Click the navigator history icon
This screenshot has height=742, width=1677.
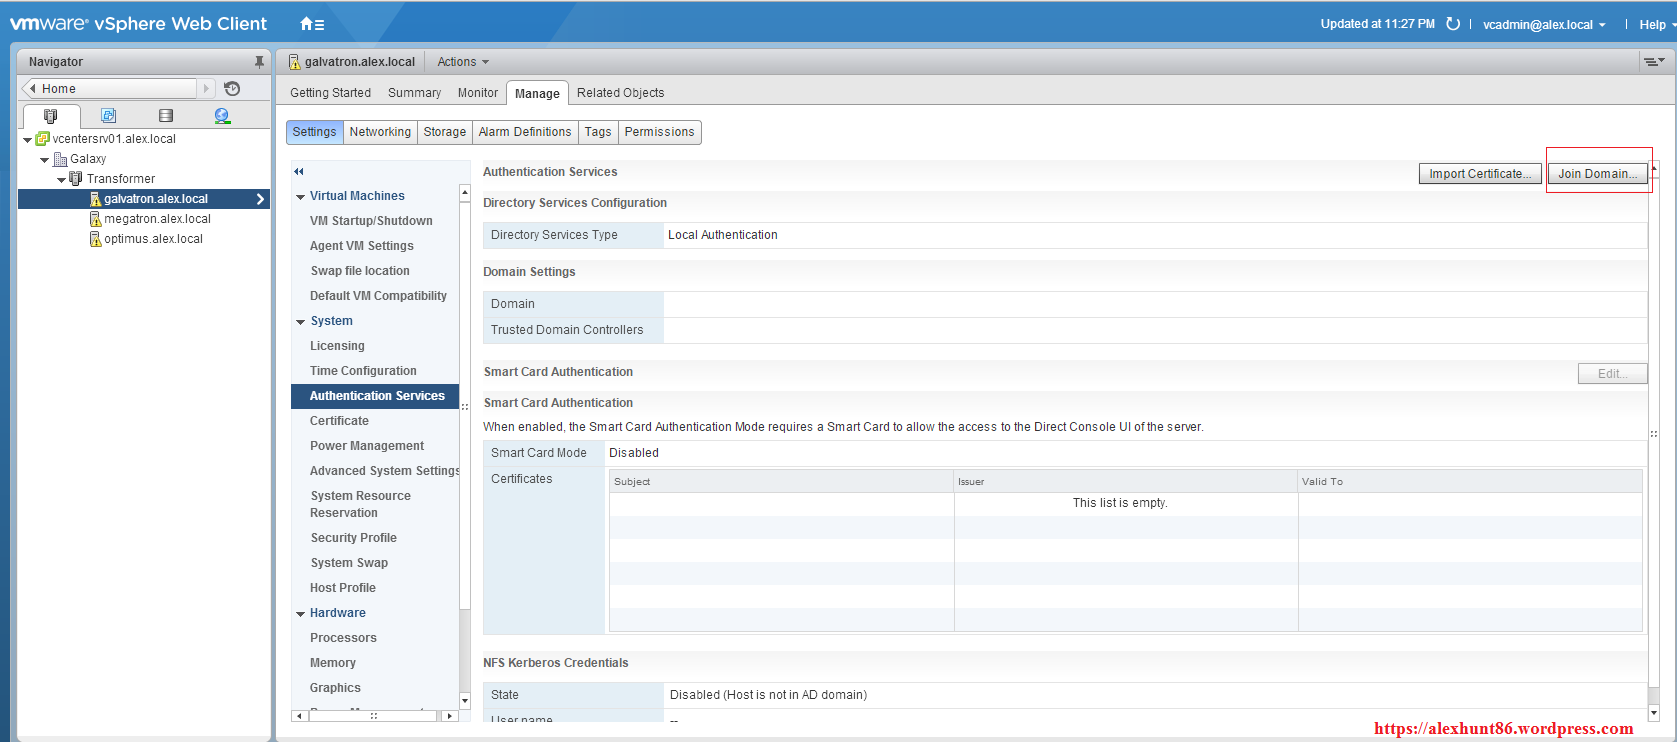coord(232,88)
